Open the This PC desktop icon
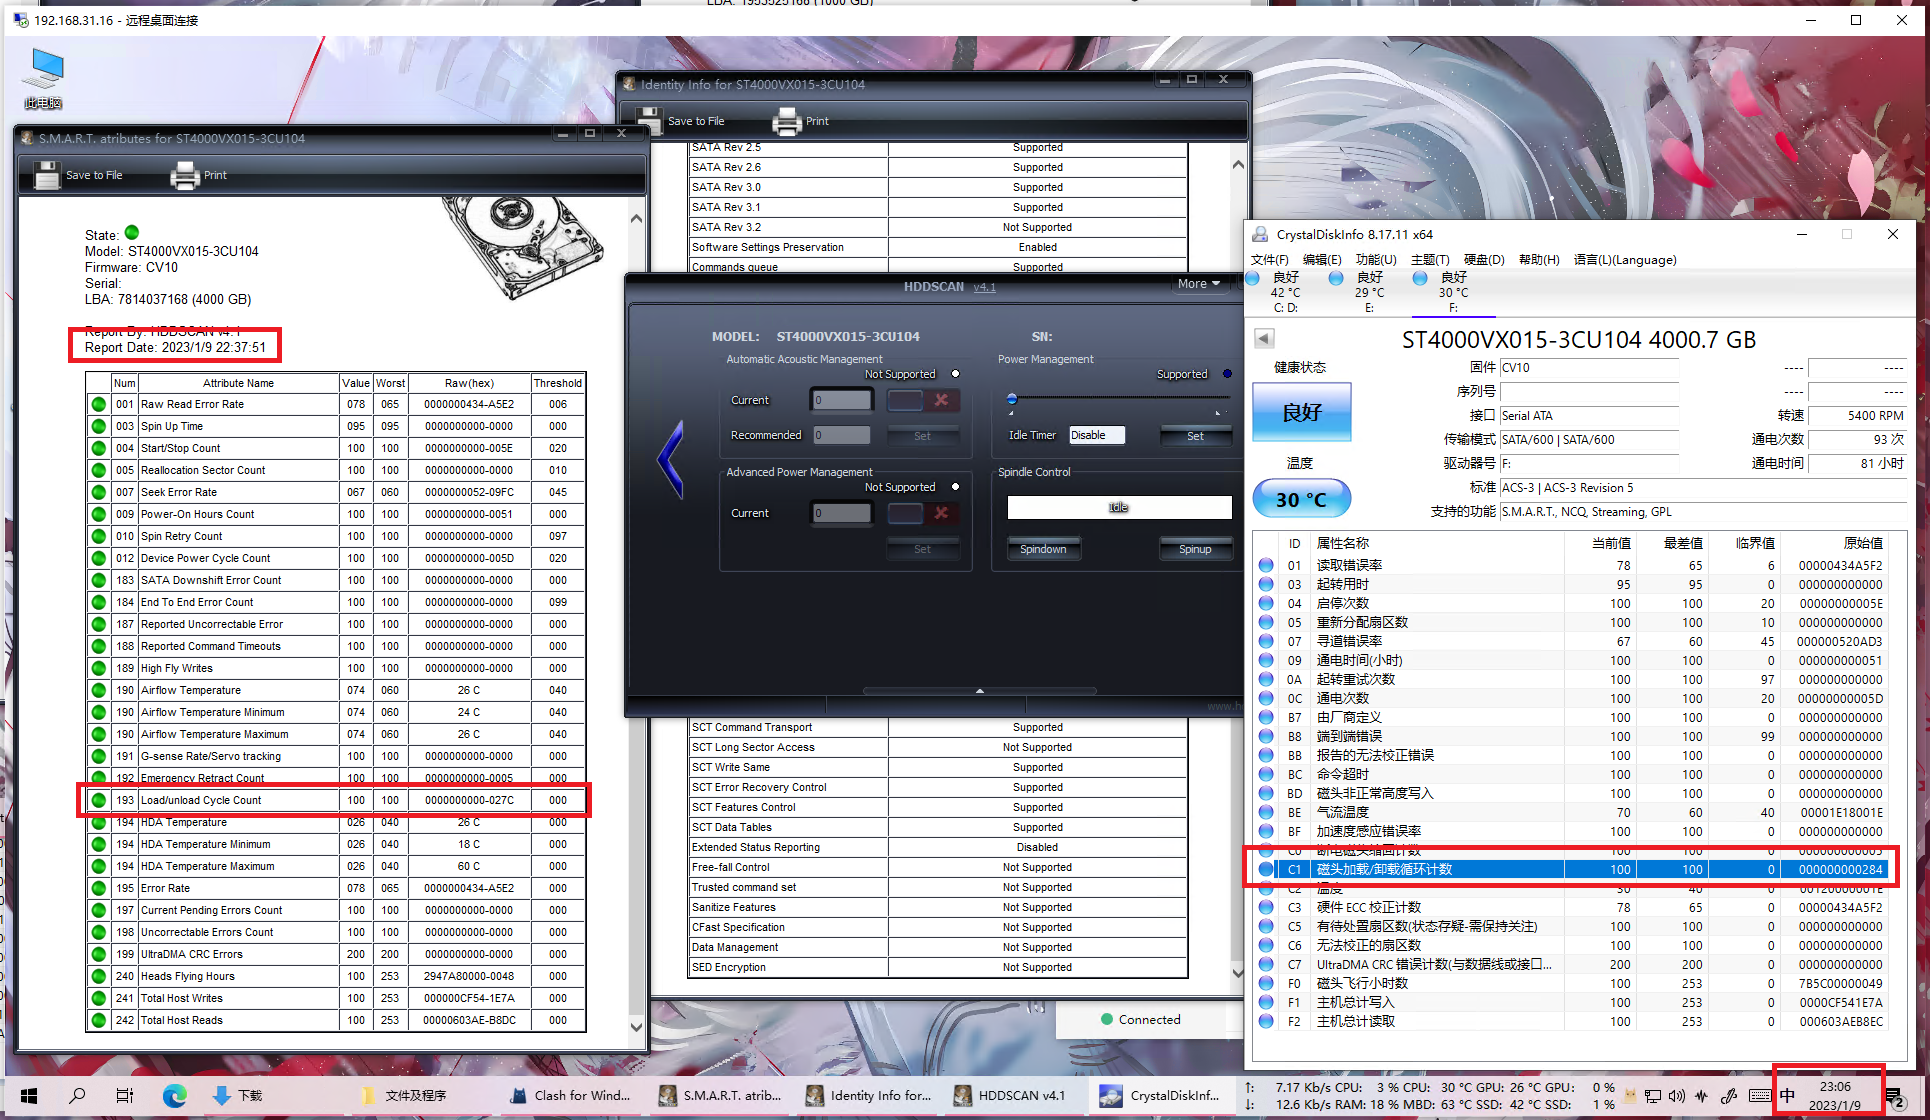Viewport: 1930px width, 1120px height. [x=44, y=78]
